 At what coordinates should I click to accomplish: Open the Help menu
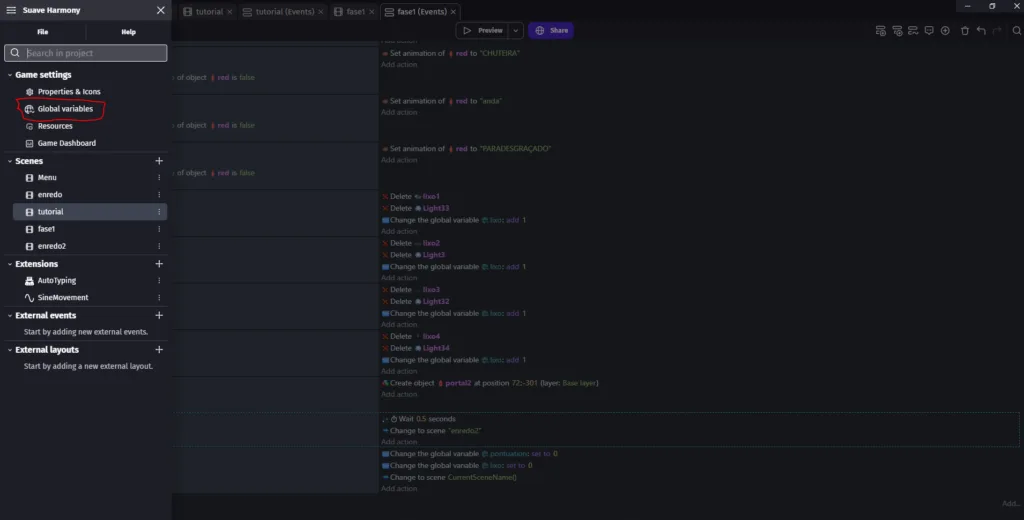[x=129, y=32]
